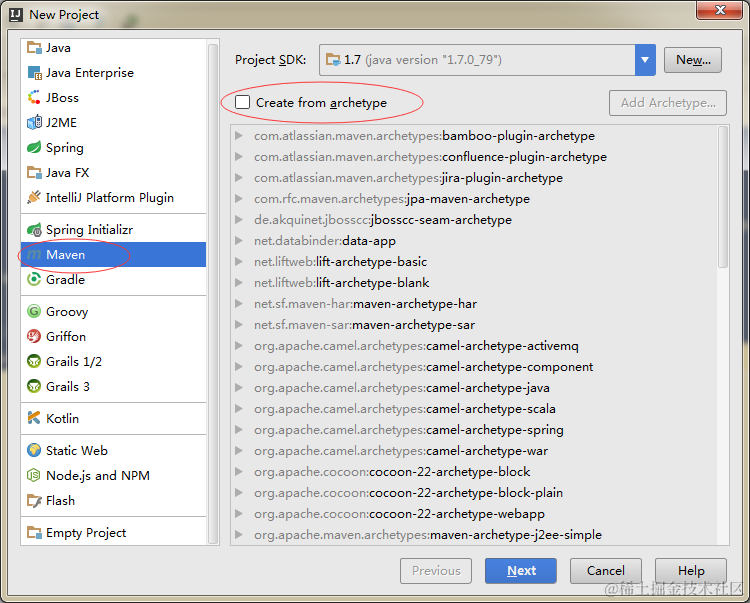Click the Next button
This screenshot has width=750, height=603.
521,570
